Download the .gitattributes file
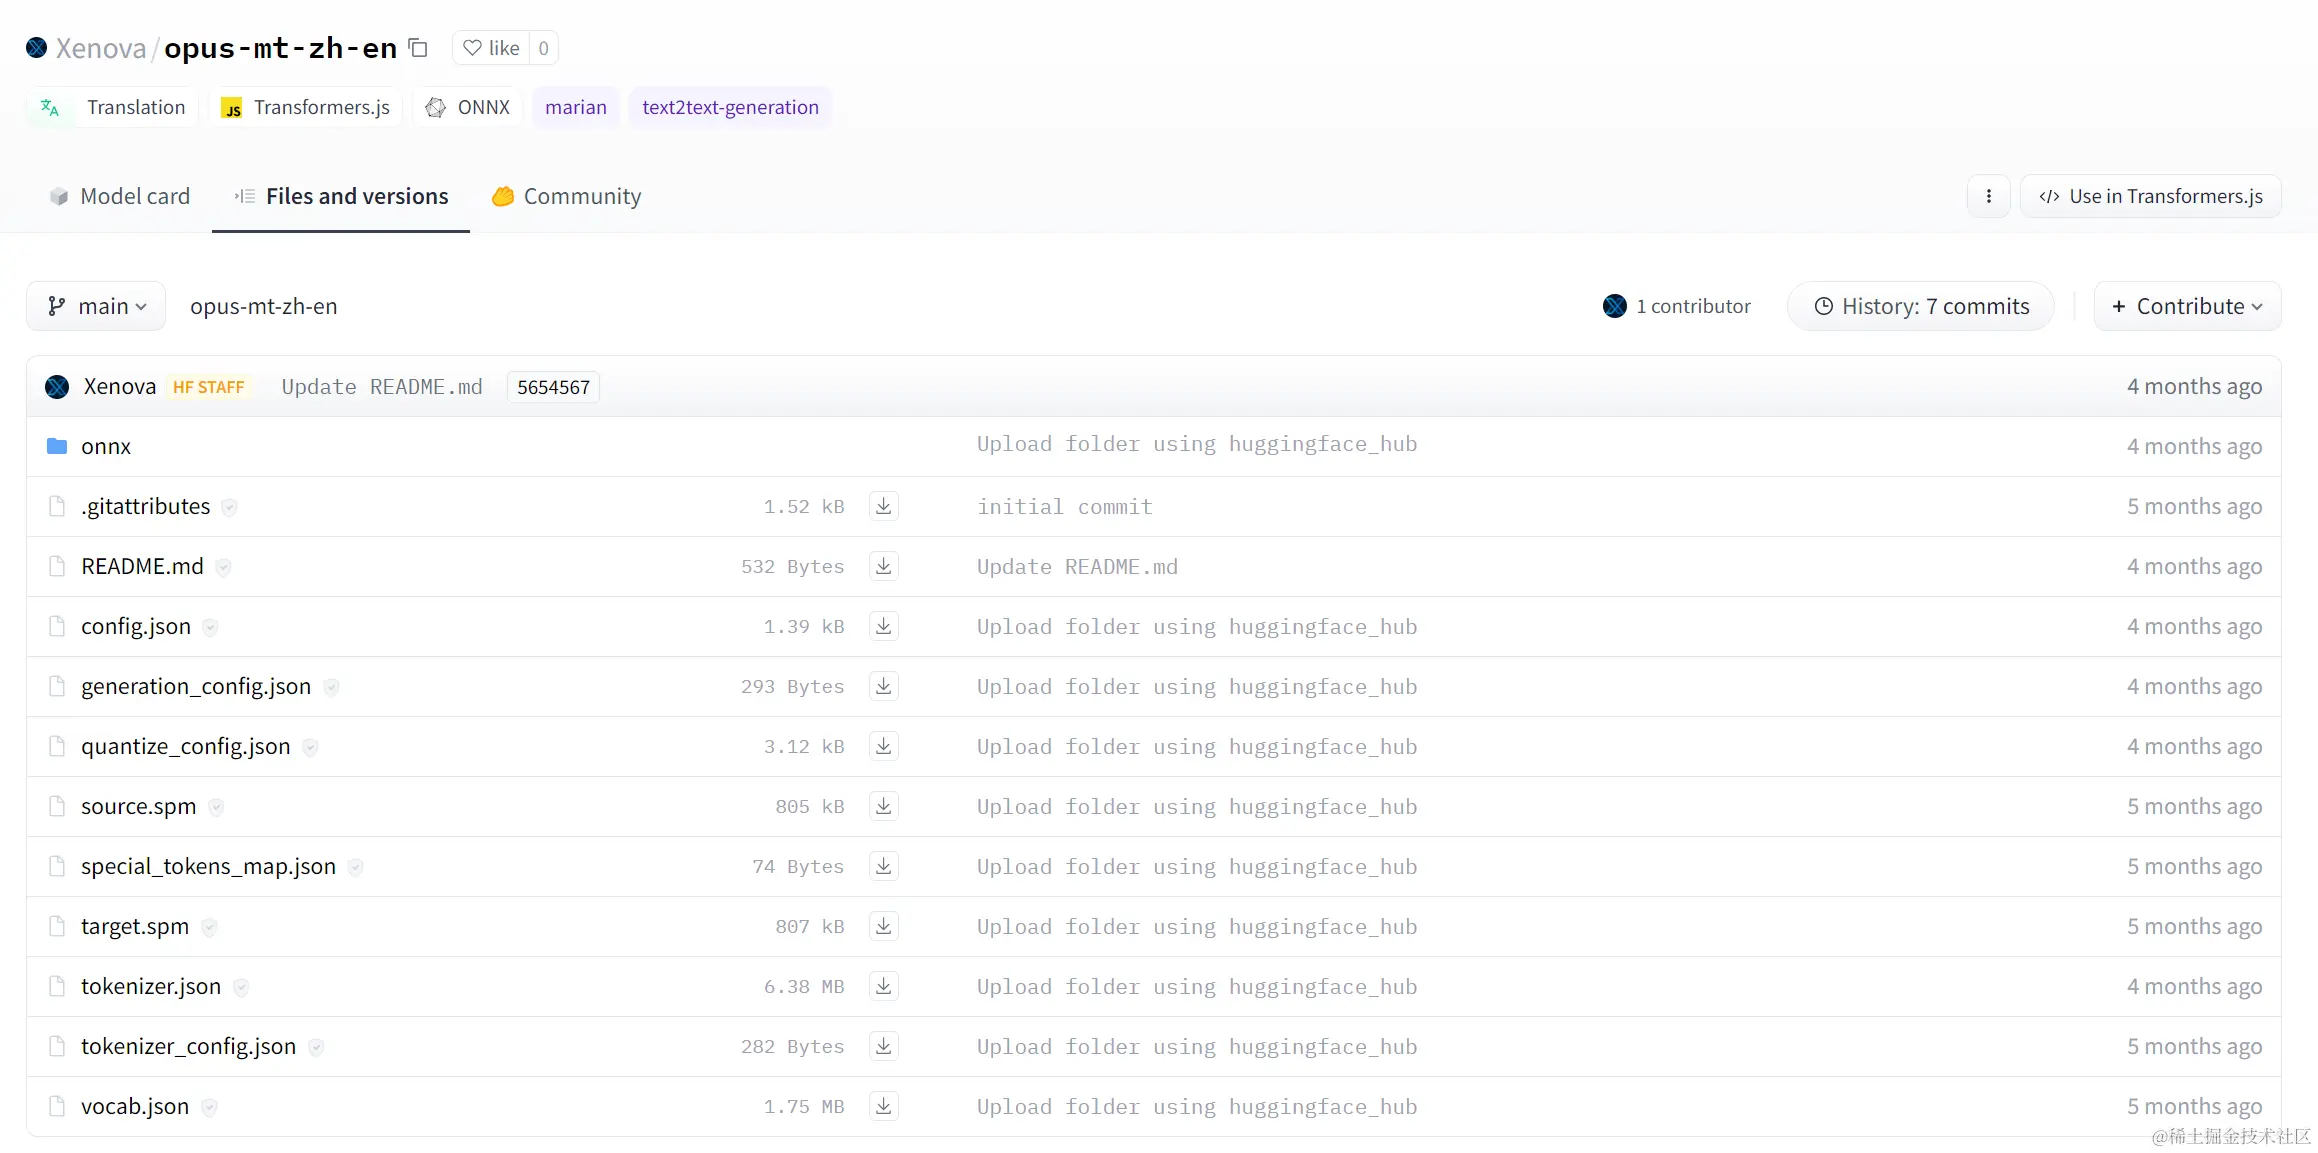This screenshot has width=2318, height=1153. tap(883, 506)
